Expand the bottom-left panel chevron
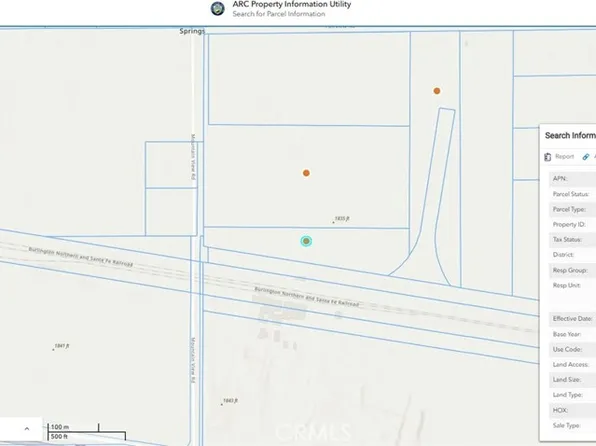 click(x=27, y=429)
